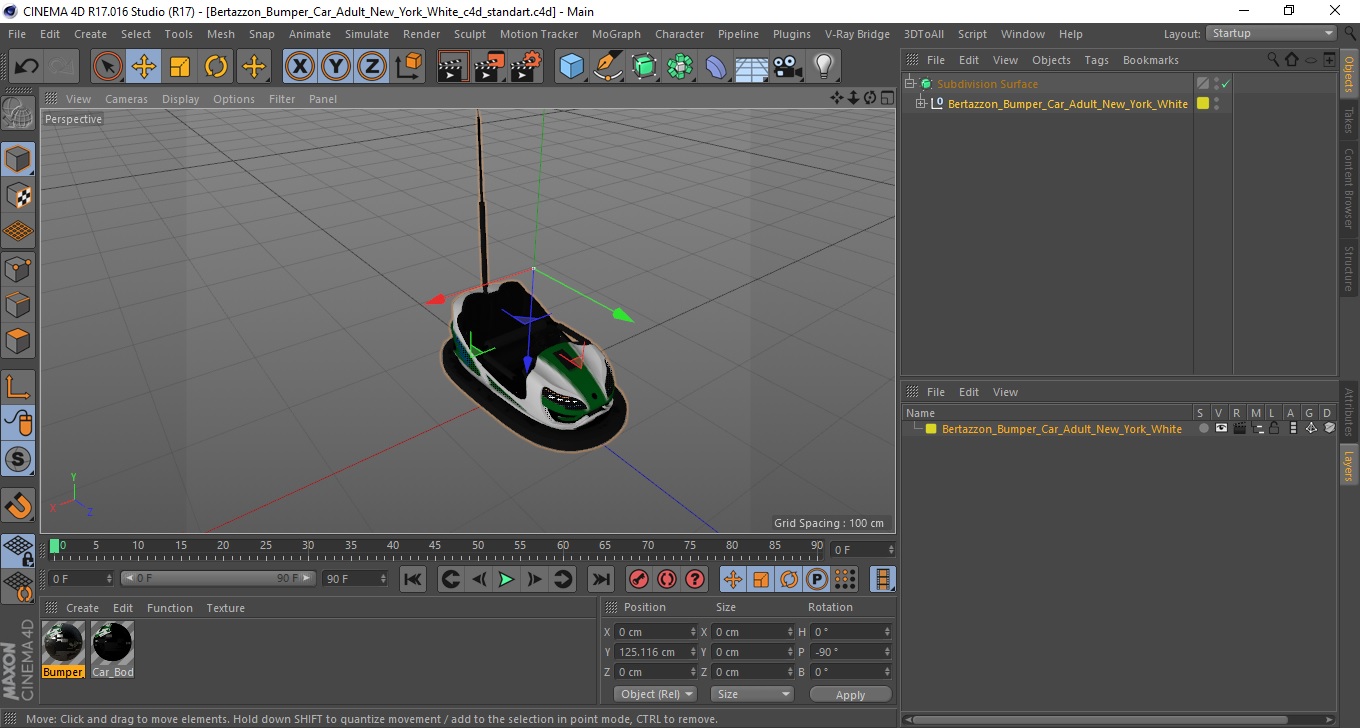Image resolution: width=1360 pixels, height=728 pixels.
Task: Toggle X axis lock
Action: pos(299,67)
